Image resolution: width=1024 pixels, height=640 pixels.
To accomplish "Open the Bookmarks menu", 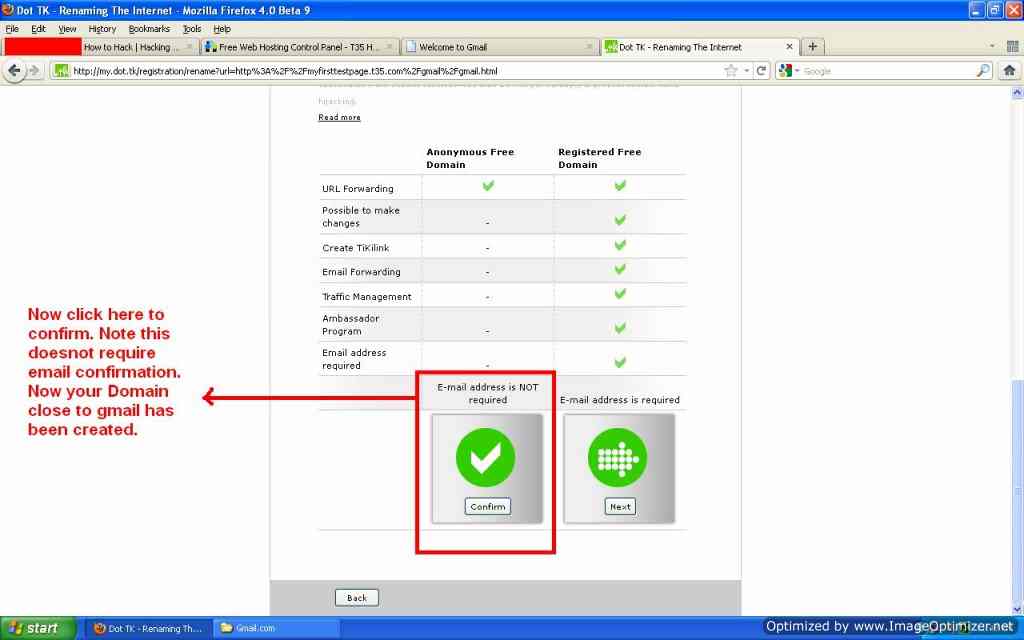I will pyautogui.click(x=147, y=28).
